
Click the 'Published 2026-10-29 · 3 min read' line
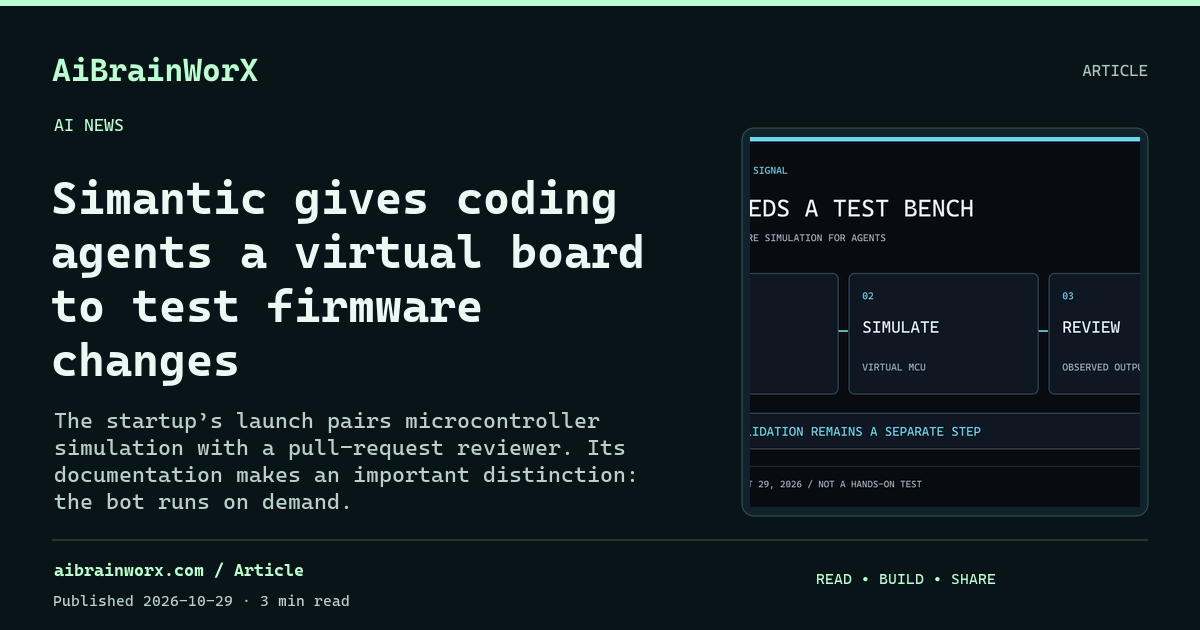click(201, 601)
